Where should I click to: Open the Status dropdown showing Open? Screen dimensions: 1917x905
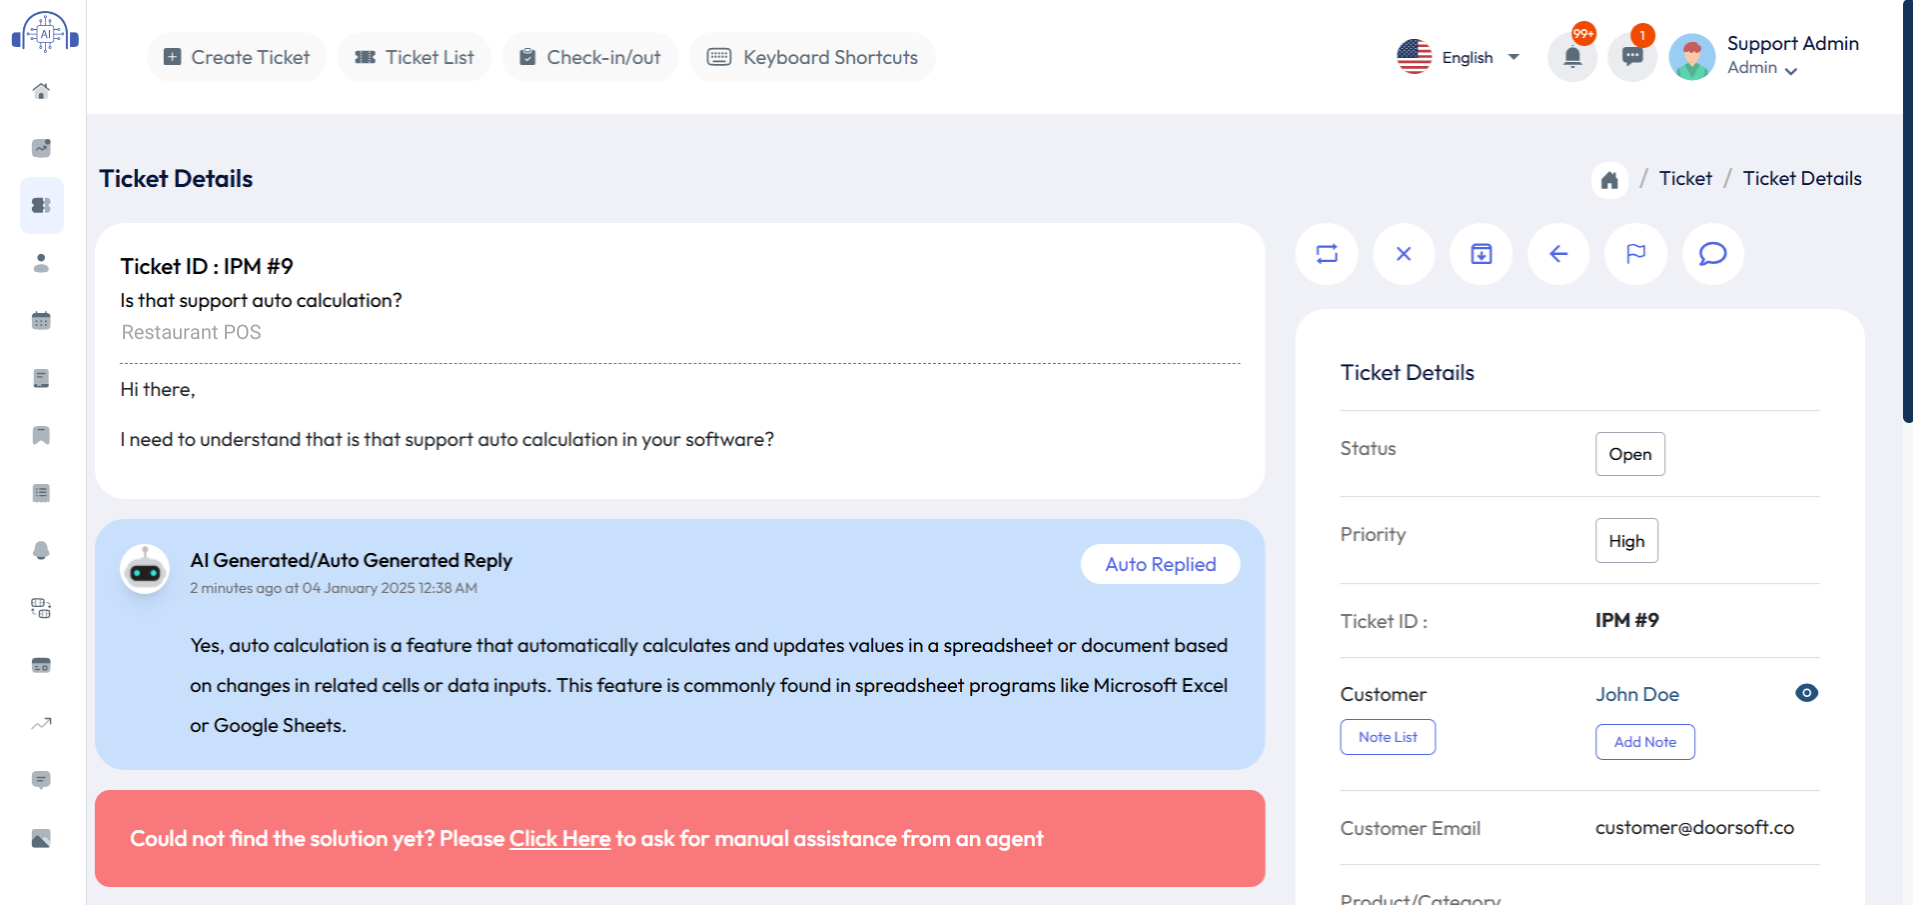click(x=1629, y=454)
